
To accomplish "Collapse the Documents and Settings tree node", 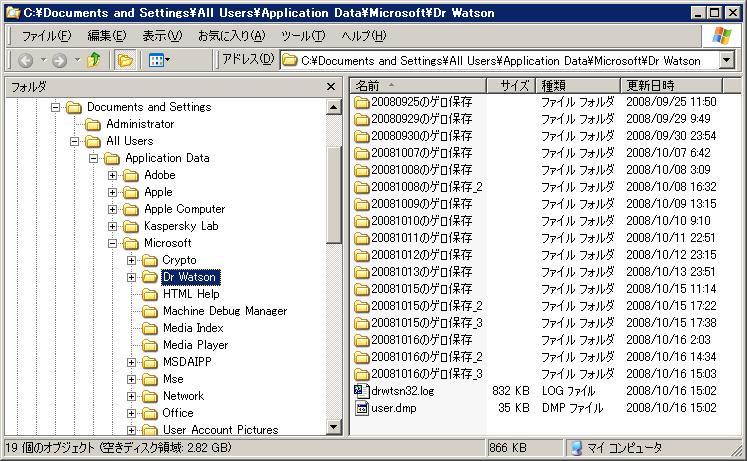I will pyautogui.click(x=55, y=107).
